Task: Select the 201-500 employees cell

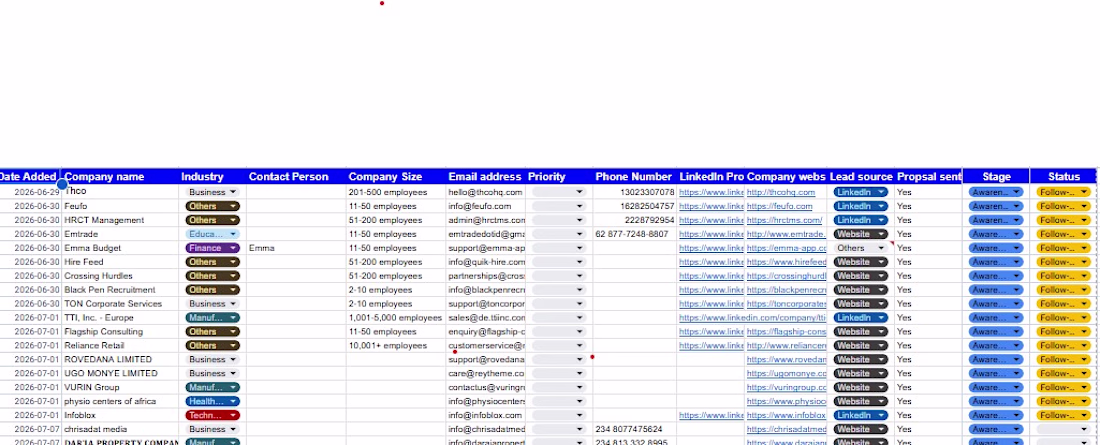Action: click(396, 192)
